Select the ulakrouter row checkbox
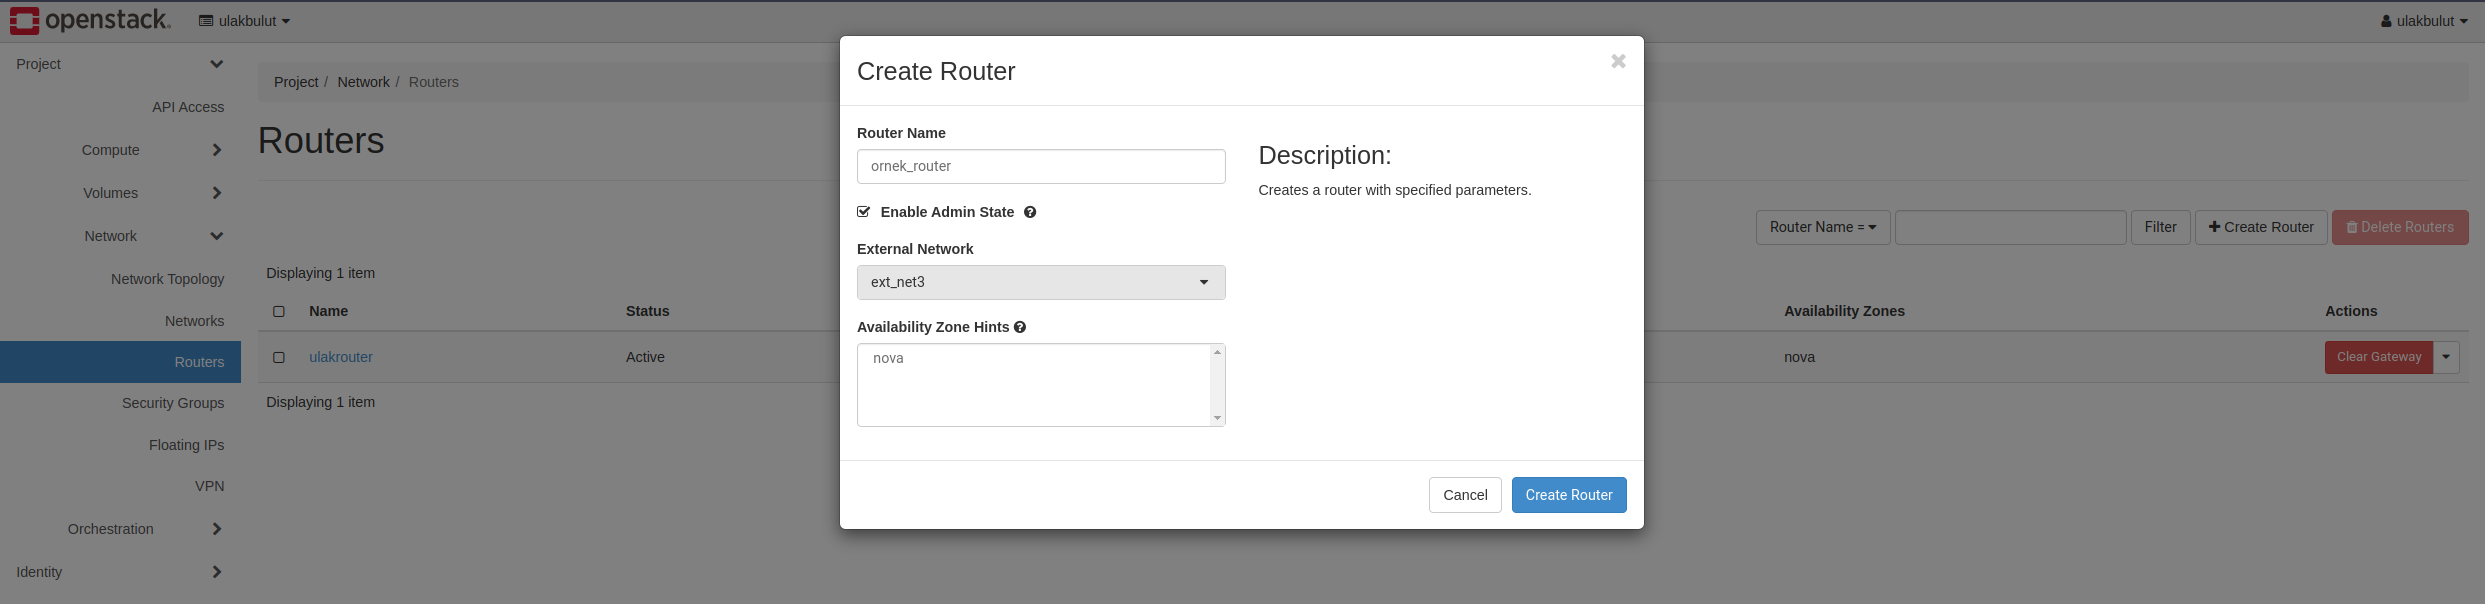This screenshot has width=2485, height=604. coord(279,357)
